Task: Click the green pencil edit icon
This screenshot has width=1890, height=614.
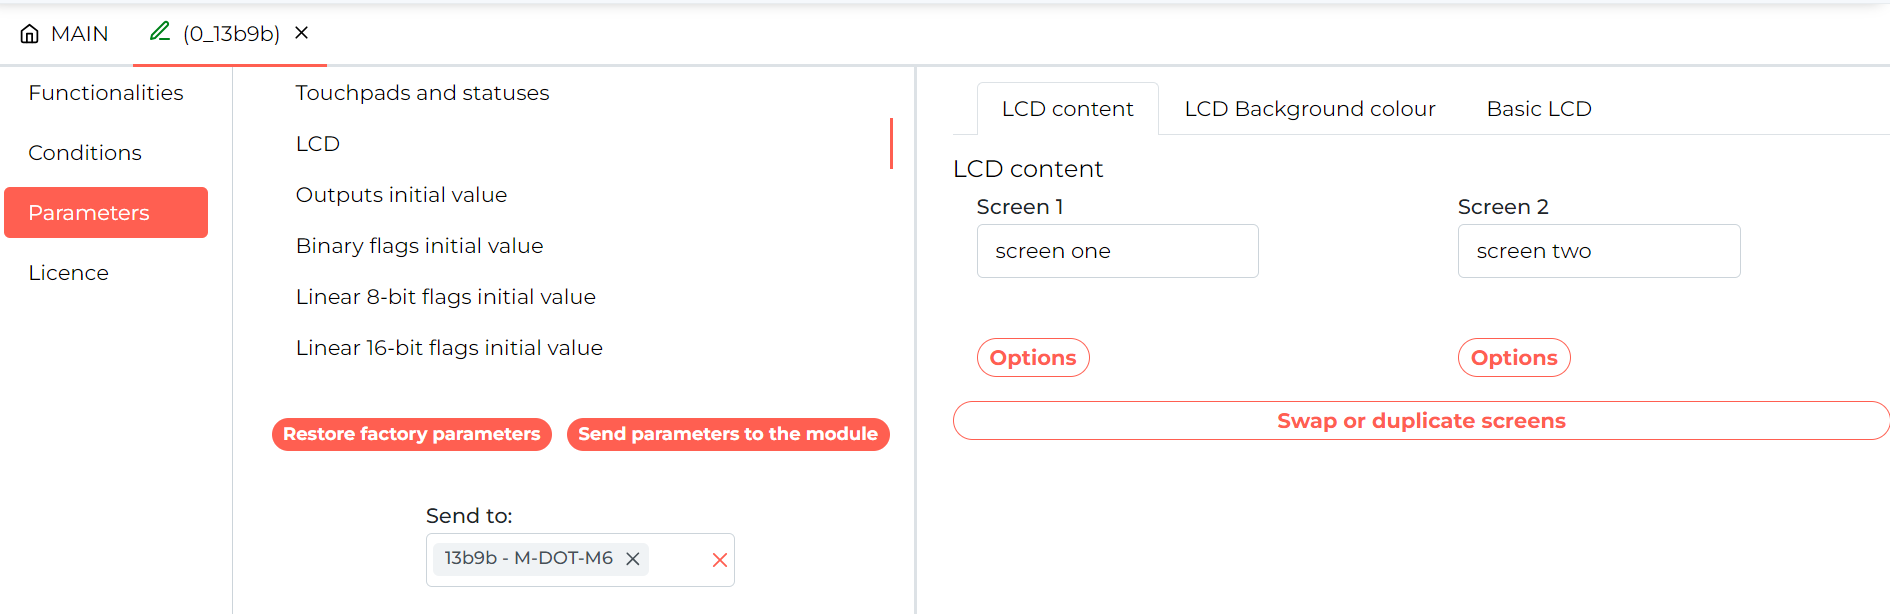Action: click(x=160, y=32)
